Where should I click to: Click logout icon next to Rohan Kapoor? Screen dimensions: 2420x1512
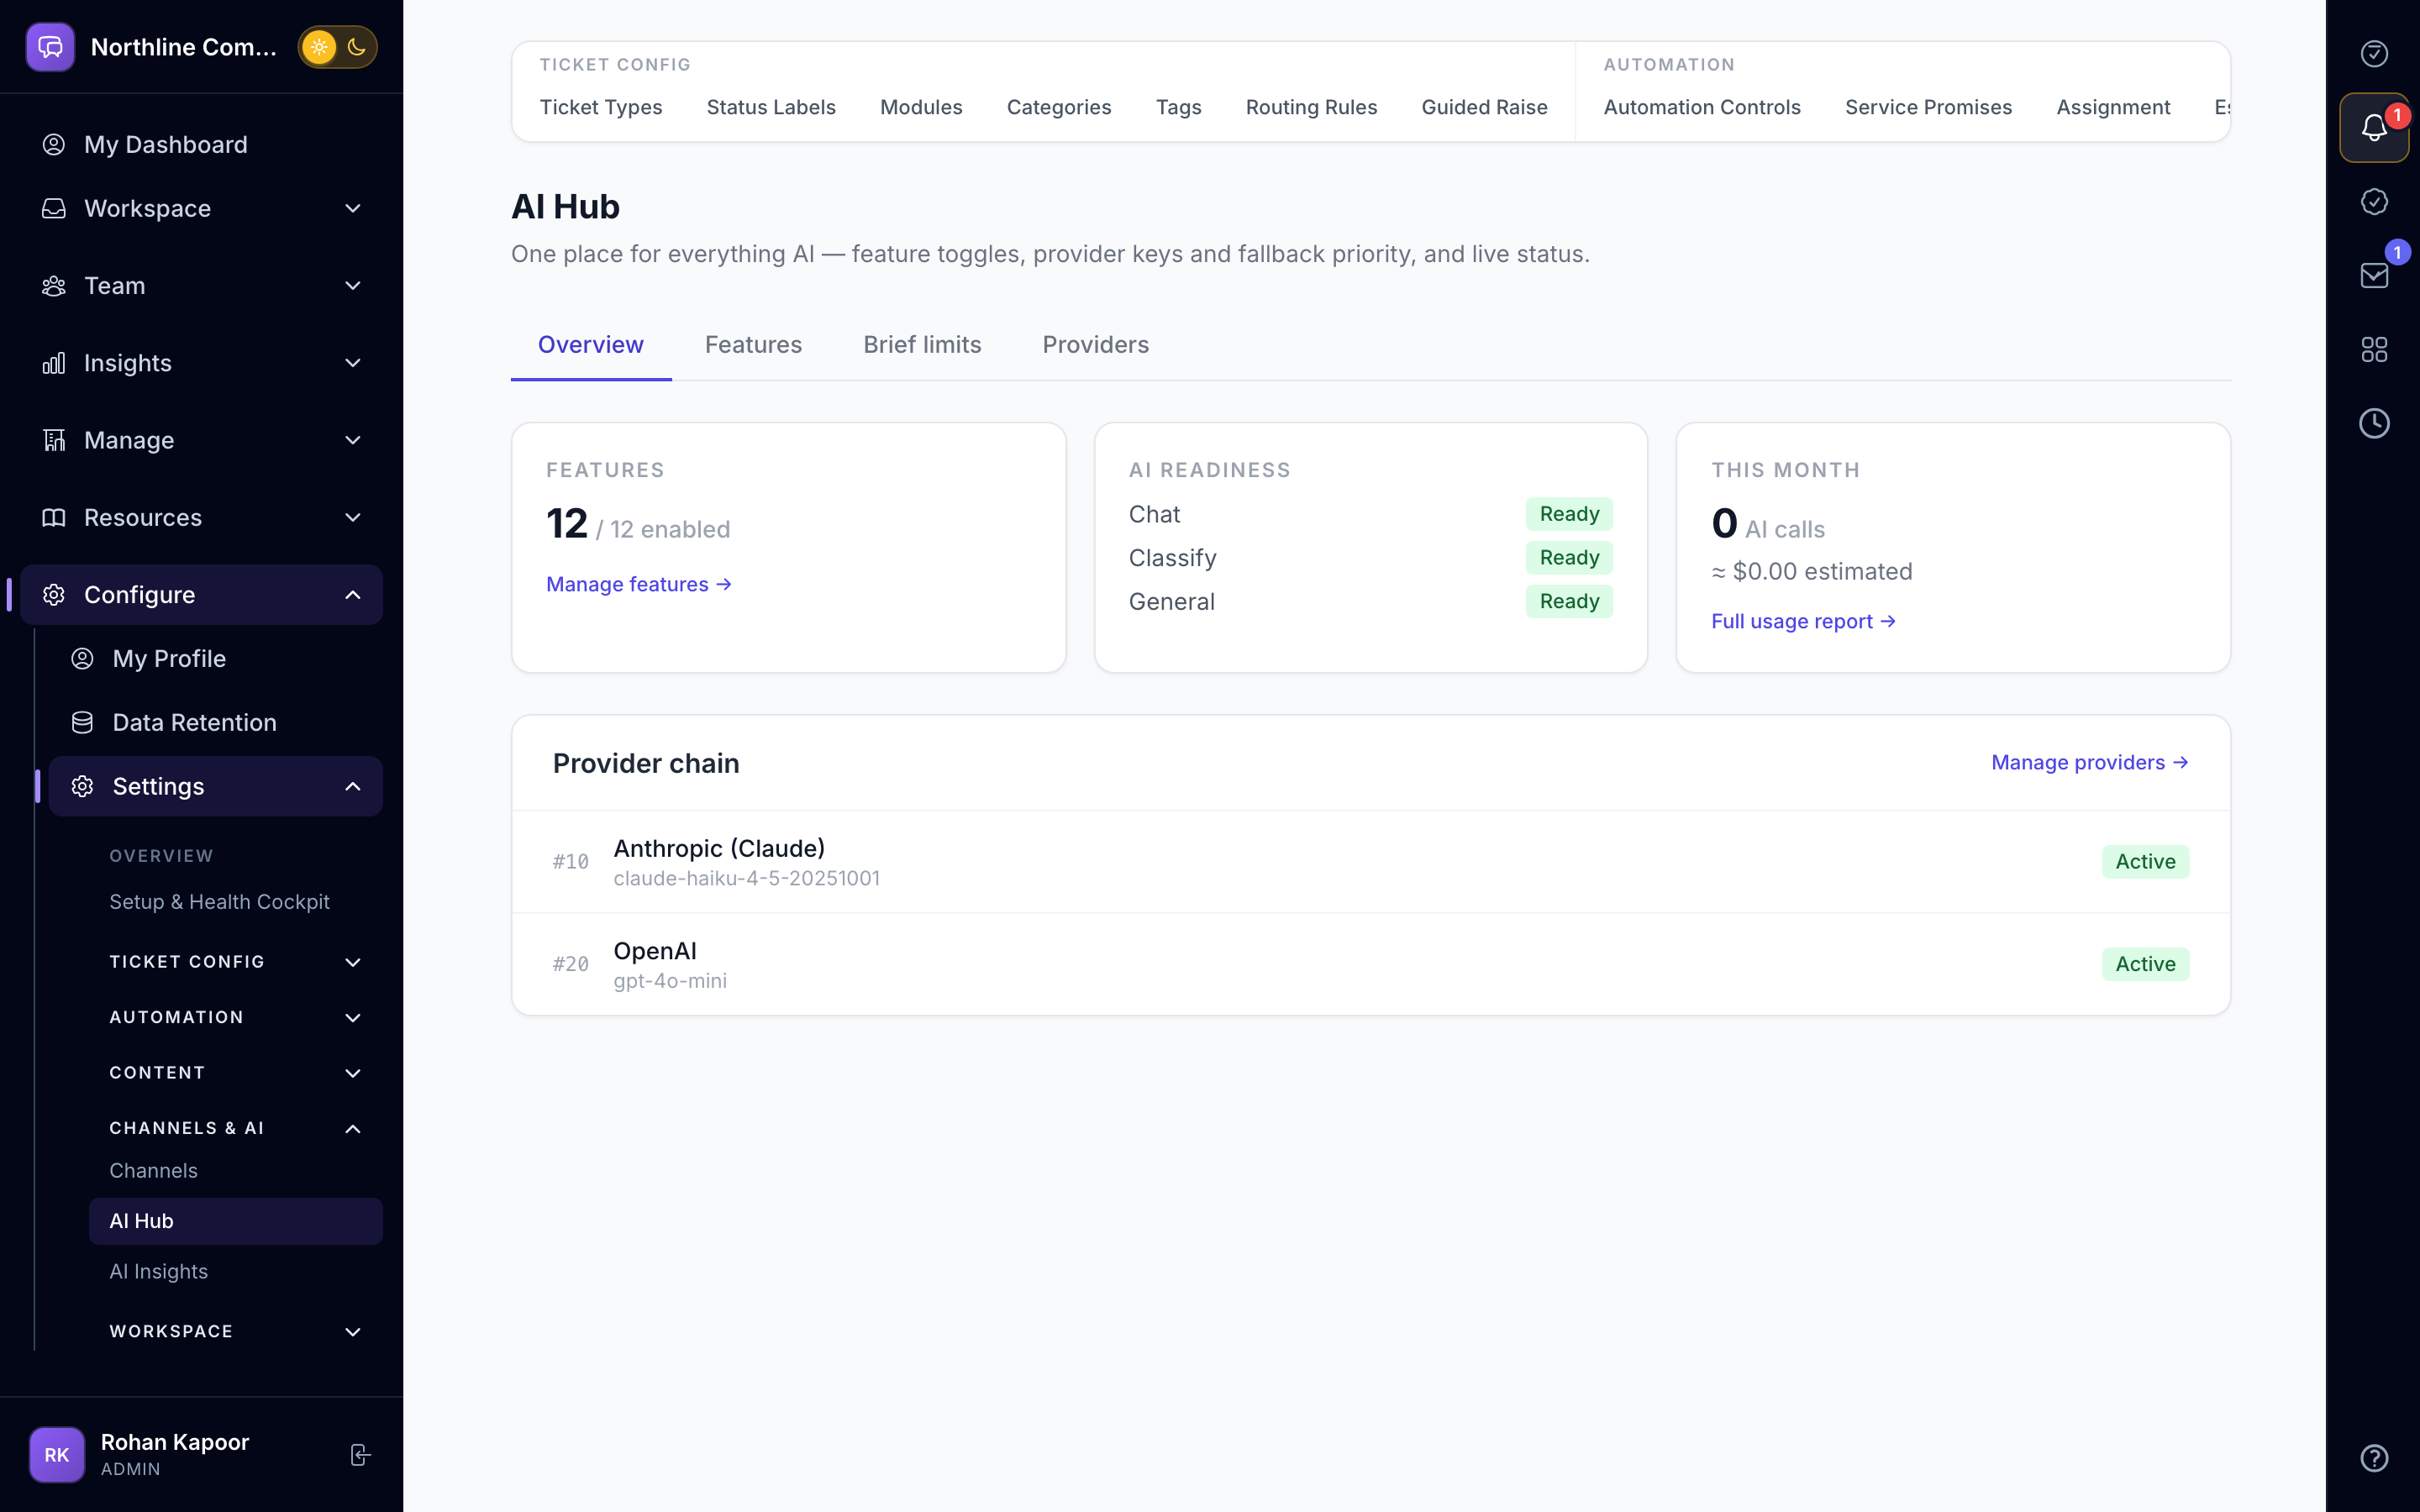[360, 1455]
